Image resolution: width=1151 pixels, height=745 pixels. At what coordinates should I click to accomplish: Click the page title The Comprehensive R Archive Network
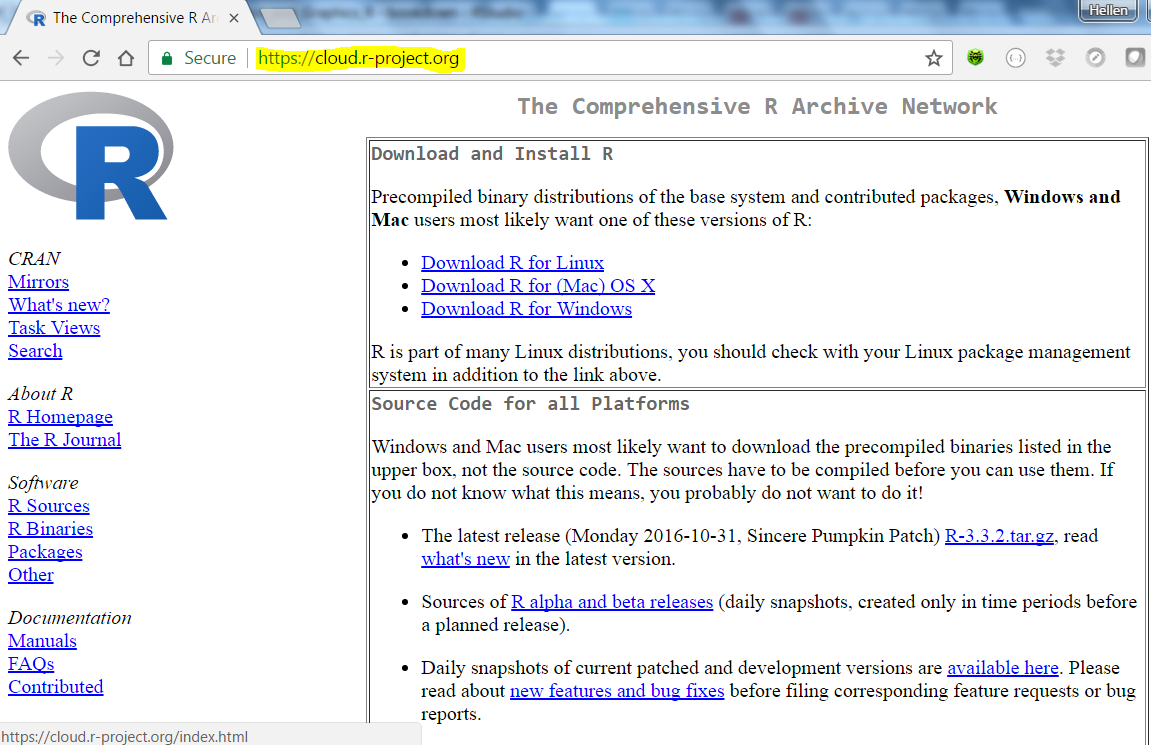(757, 106)
